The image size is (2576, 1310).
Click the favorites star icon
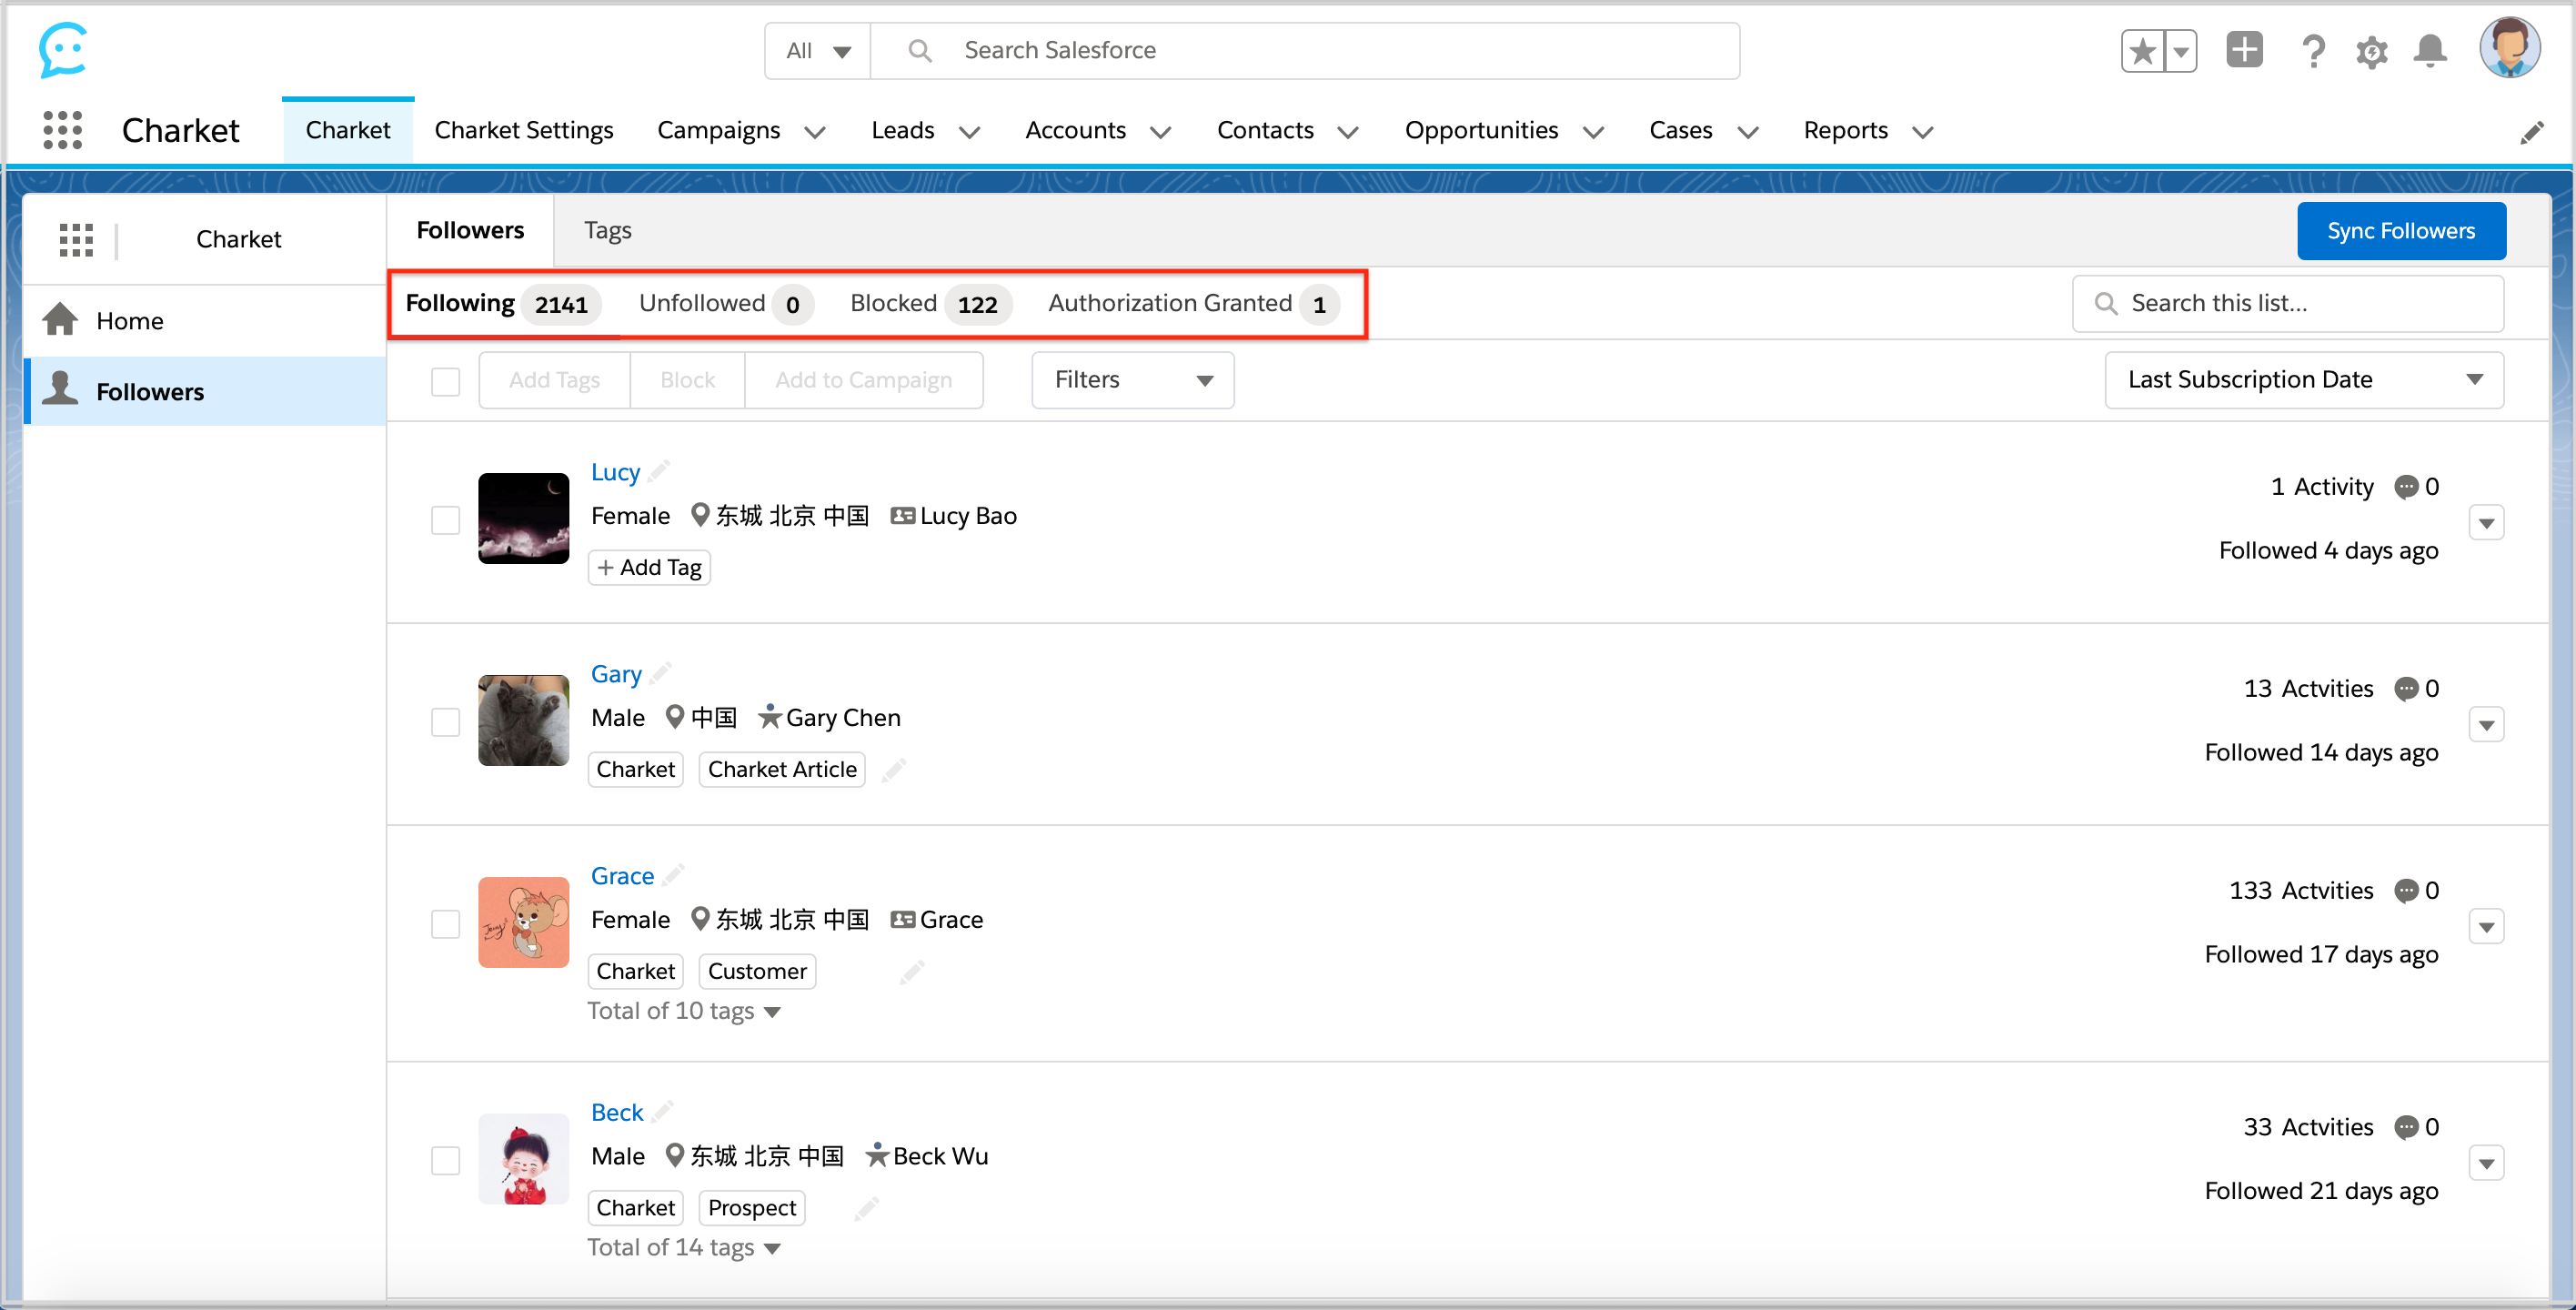click(2142, 51)
